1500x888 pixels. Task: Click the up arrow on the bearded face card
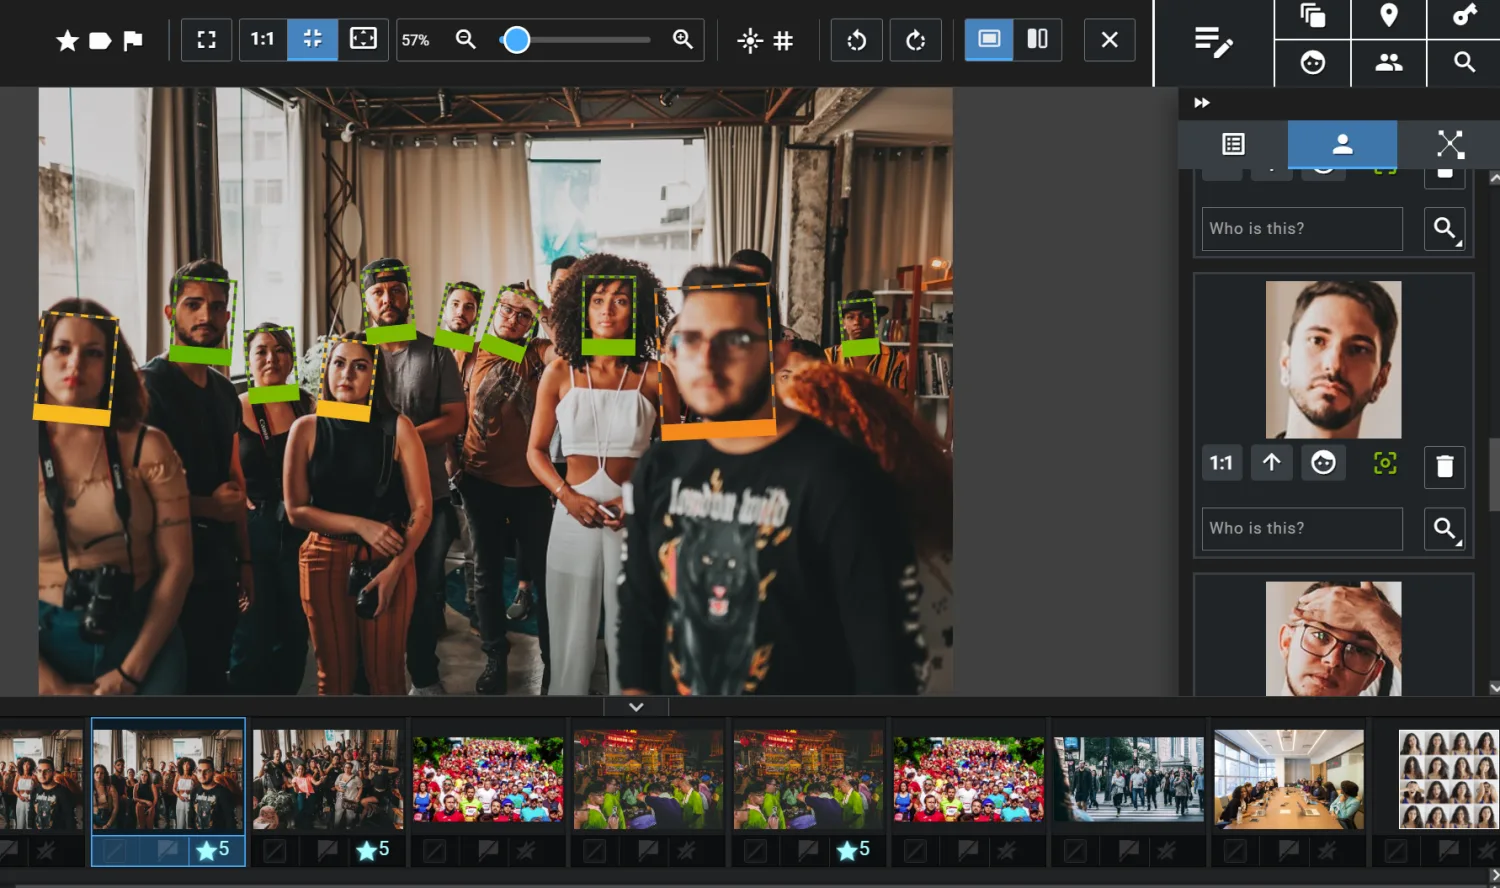tap(1272, 463)
